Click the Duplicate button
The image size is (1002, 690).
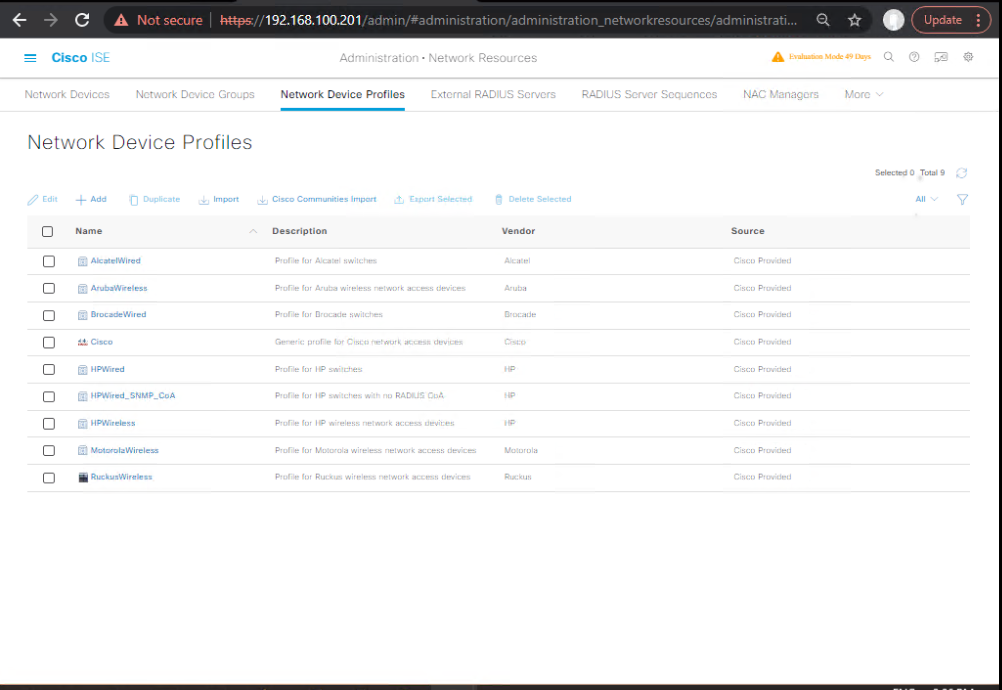(x=155, y=199)
